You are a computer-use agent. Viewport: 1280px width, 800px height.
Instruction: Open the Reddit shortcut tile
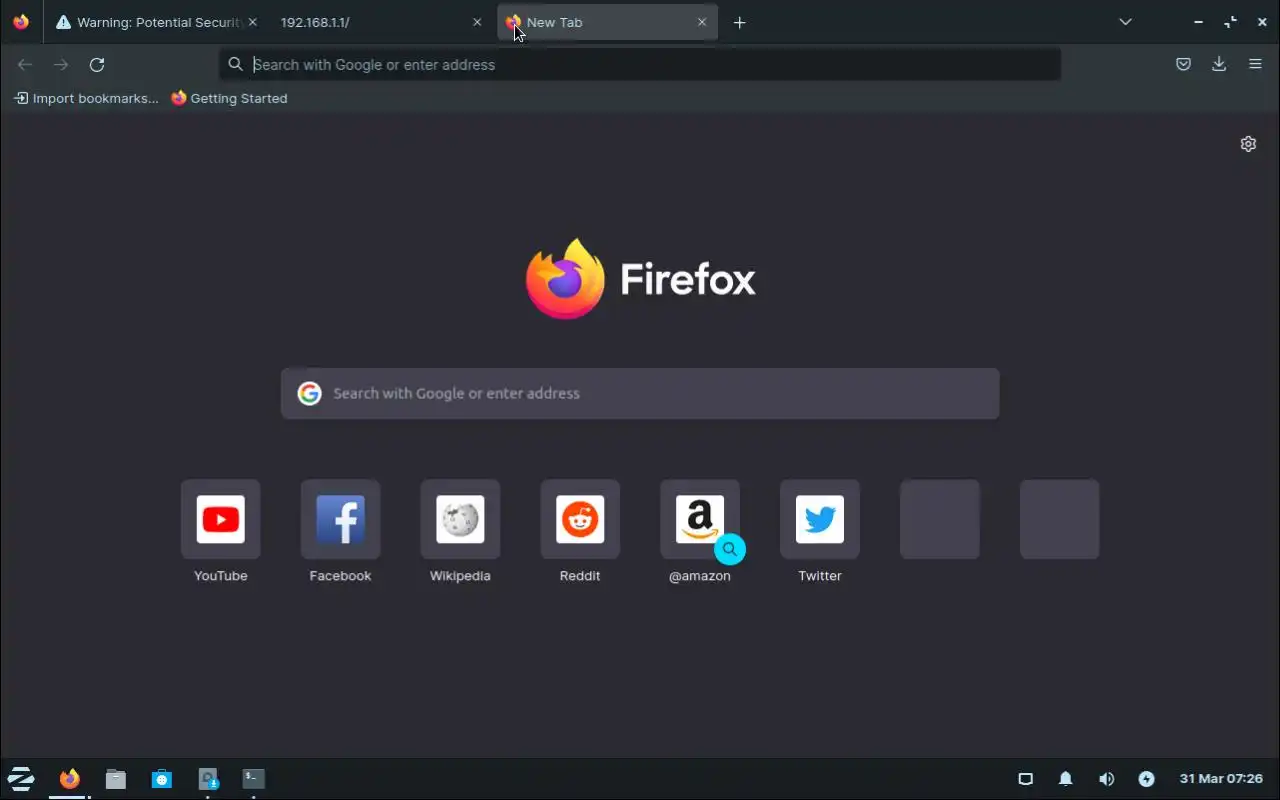580,519
